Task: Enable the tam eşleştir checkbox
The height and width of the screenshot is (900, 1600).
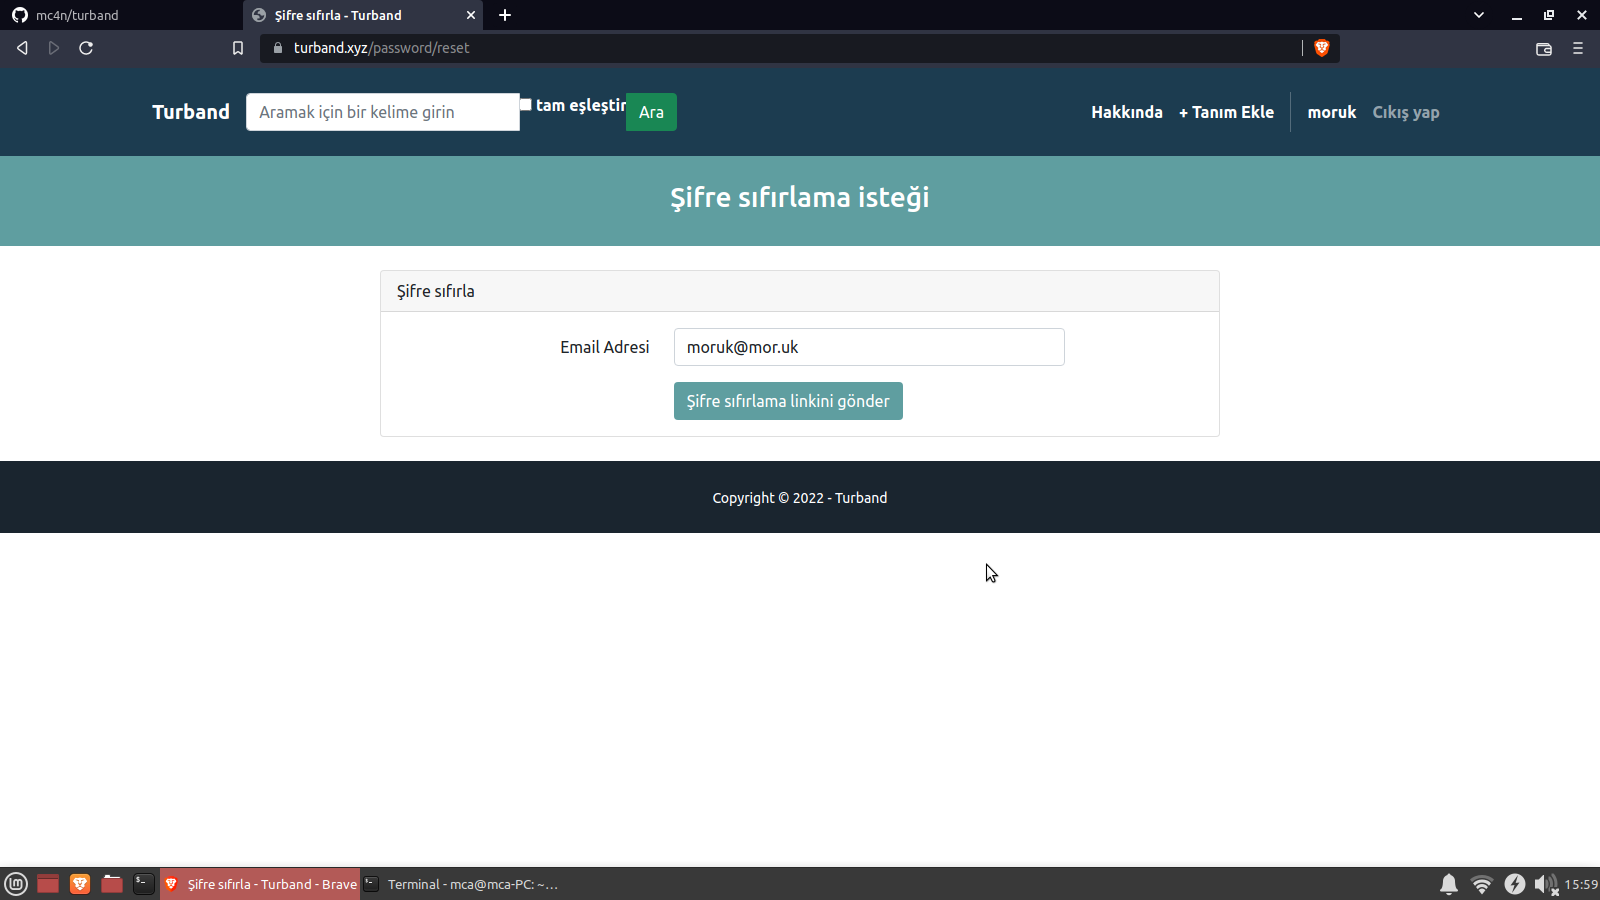Action: click(x=526, y=105)
